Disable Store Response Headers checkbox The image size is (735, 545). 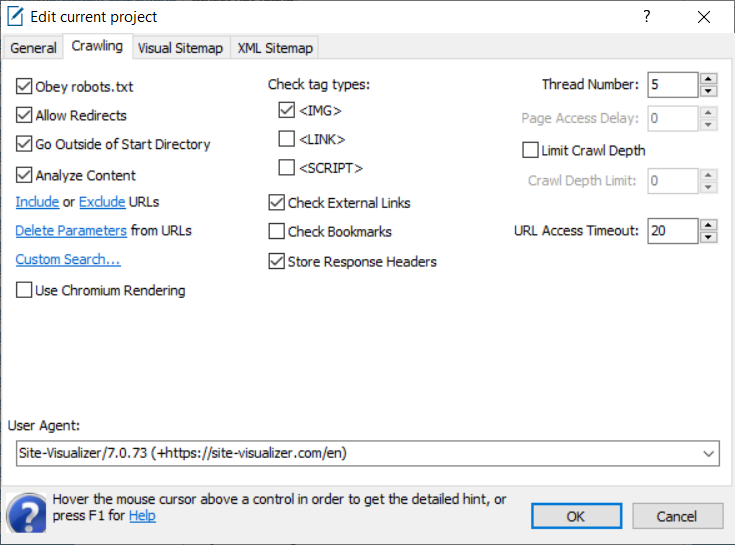click(277, 262)
